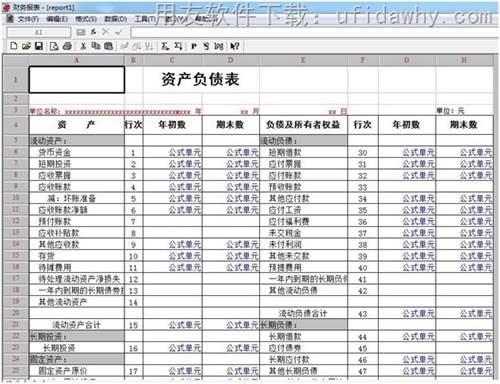Image resolution: width=500 pixels, height=384 pixels.
Task: Click the 长期负债: section cell
Action: [303, 325]
